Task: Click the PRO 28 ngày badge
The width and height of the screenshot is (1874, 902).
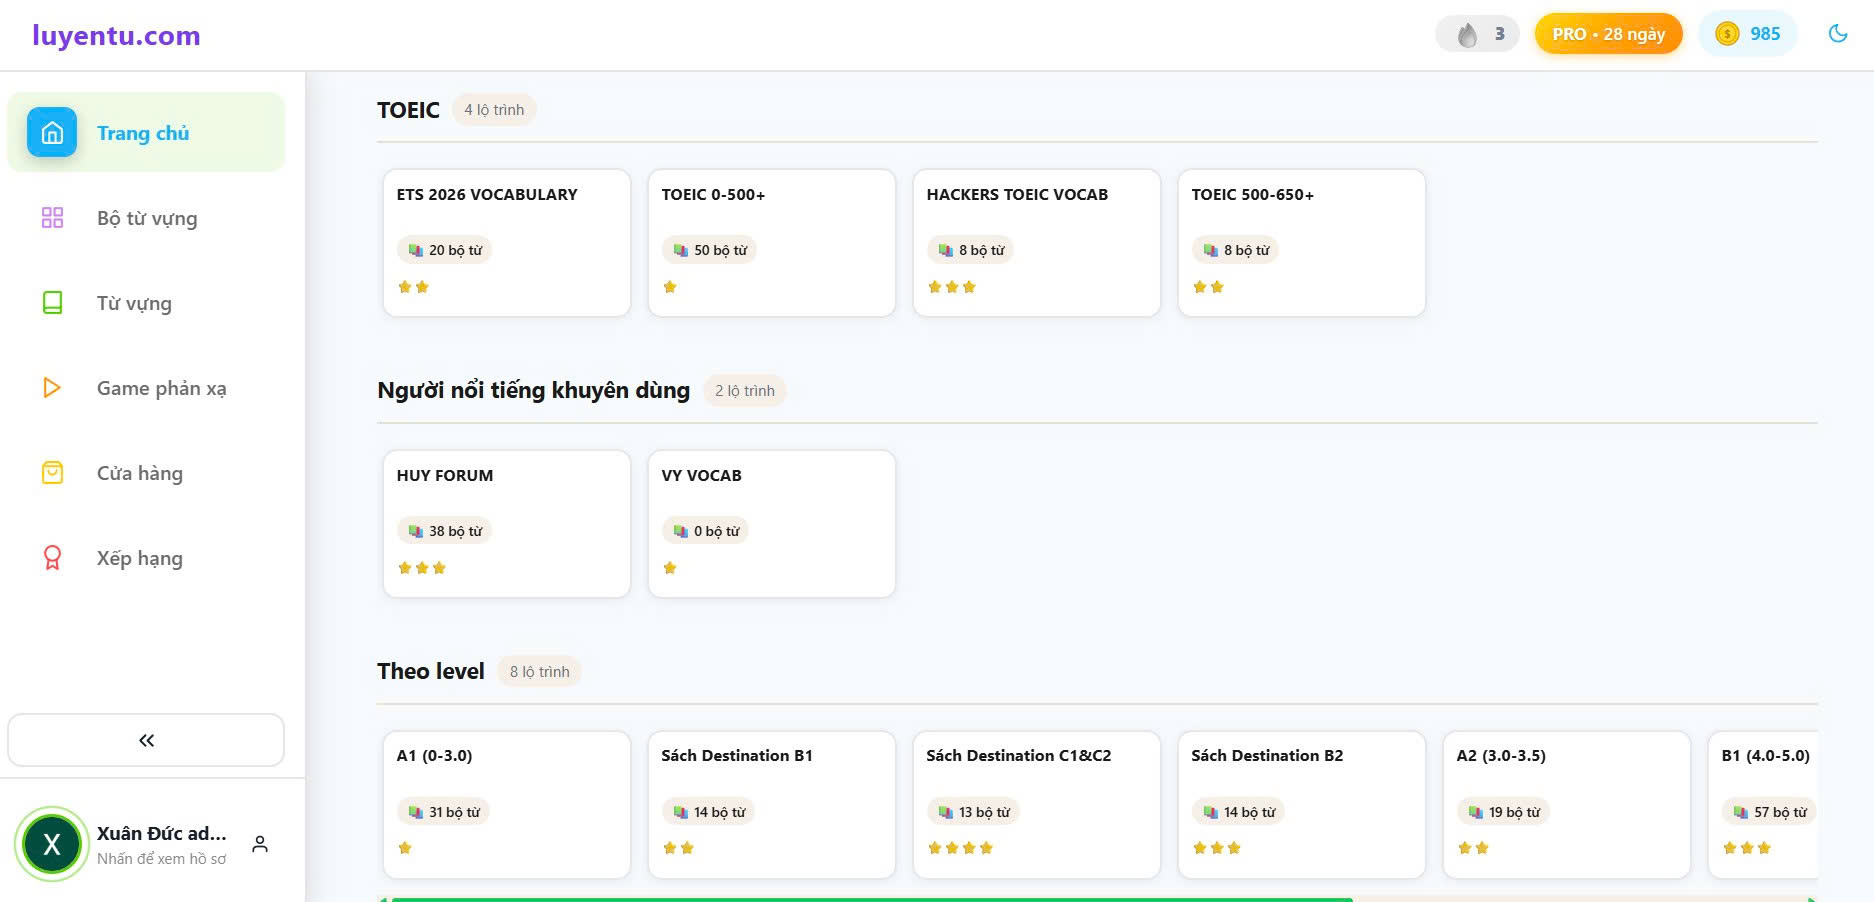Action: tap(1608, 34)
